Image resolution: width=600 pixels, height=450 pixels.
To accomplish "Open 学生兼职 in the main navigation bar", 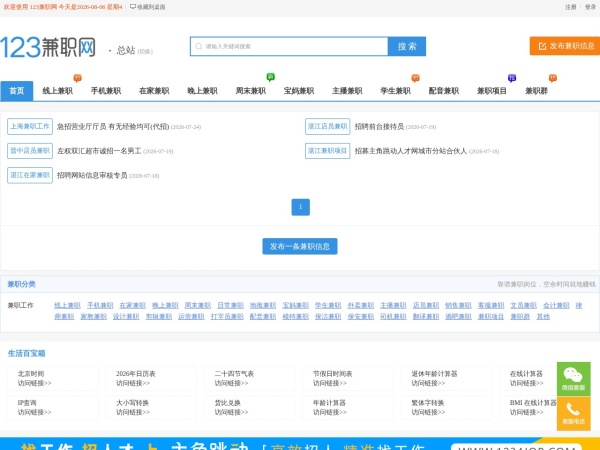I will (x=395, y=91).
